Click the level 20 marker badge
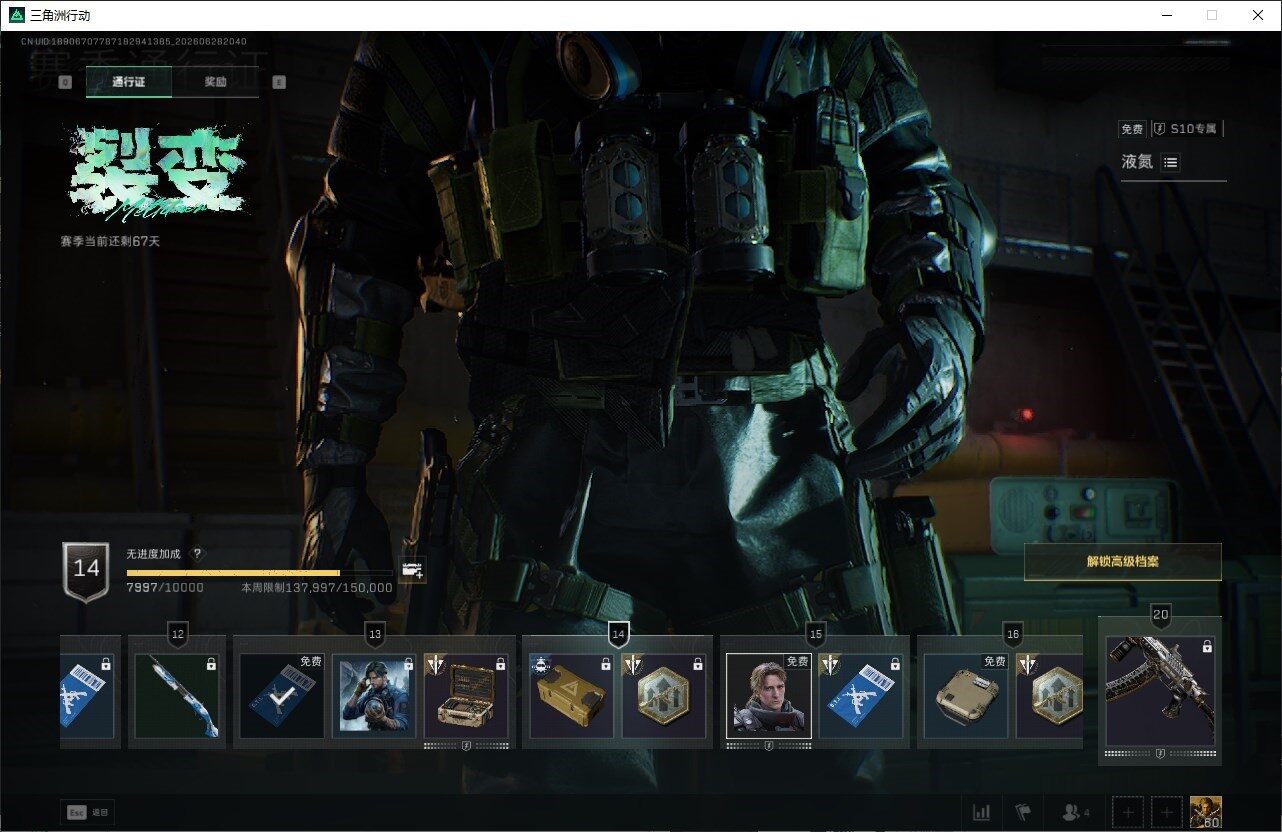 coord(1161,615)
